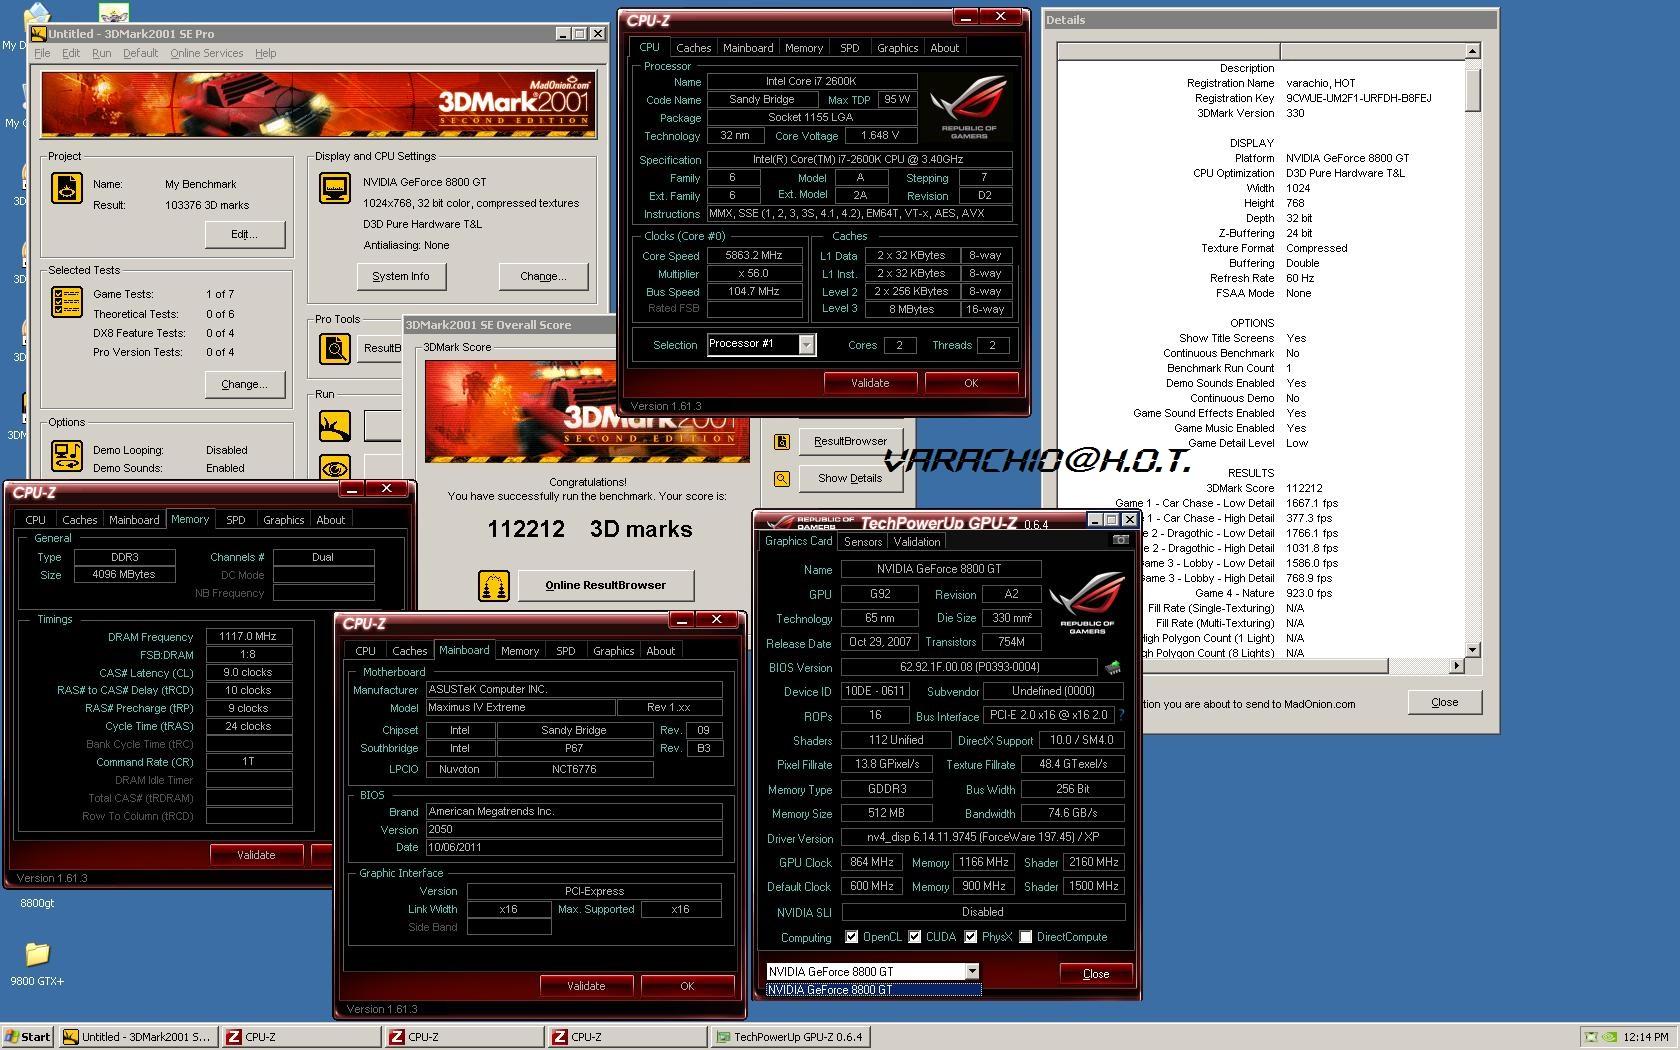Open the Windows Start menu
Viewport: 1680px width, 1050px height.
(28, 1037)
